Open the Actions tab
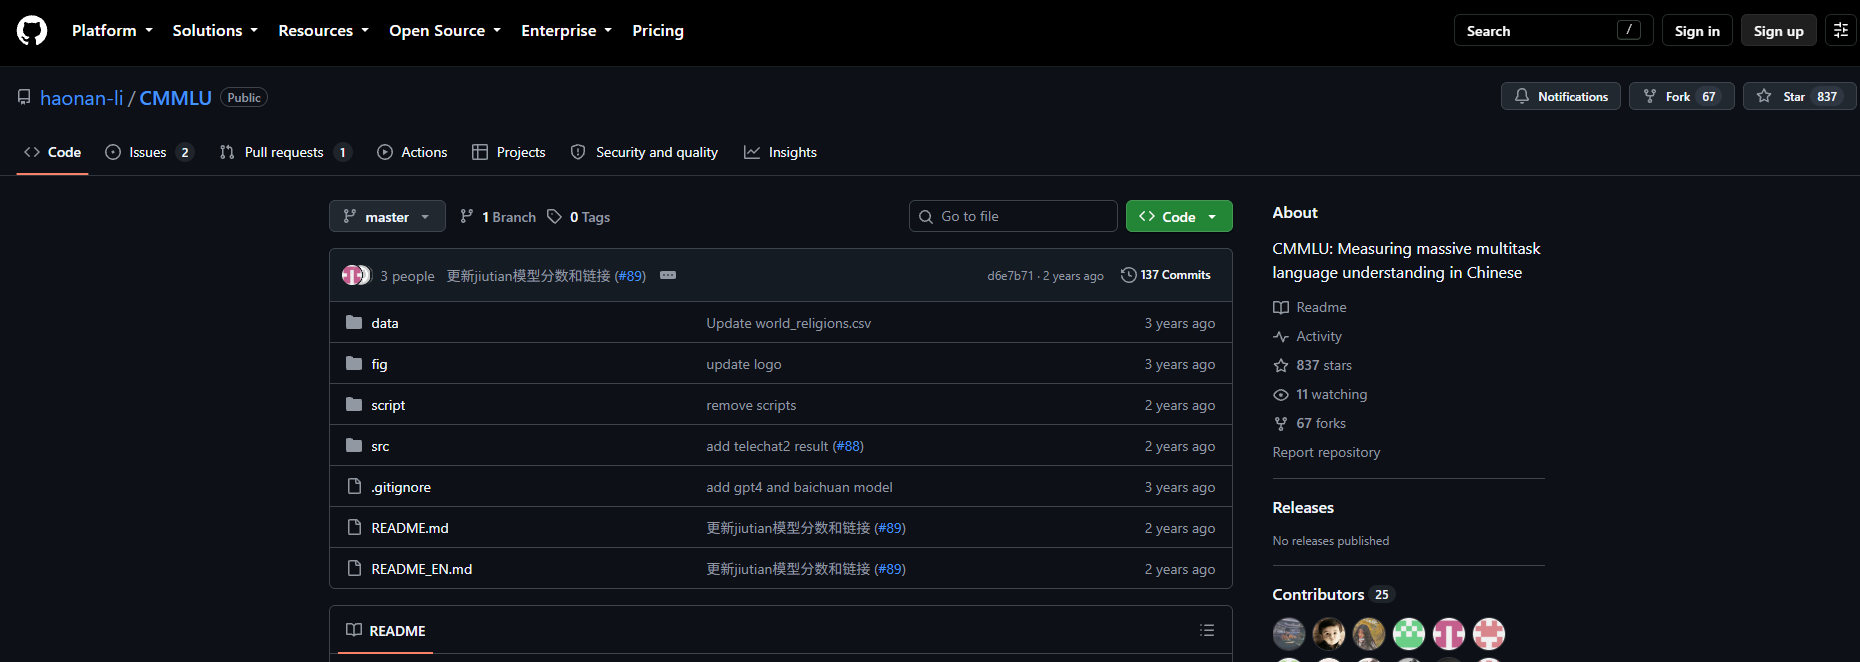 412,152
